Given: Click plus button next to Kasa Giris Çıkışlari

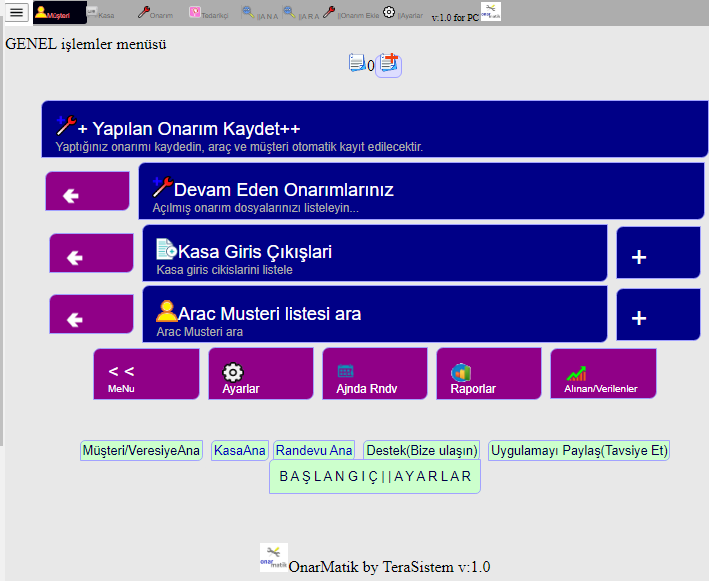Looking at the screenshot, I should (658, 253).
